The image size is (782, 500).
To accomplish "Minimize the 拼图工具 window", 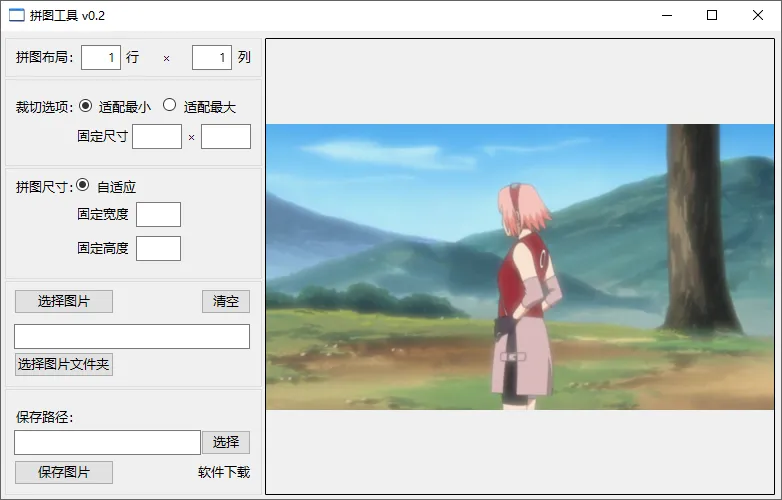I will click(x=667, y=15).
